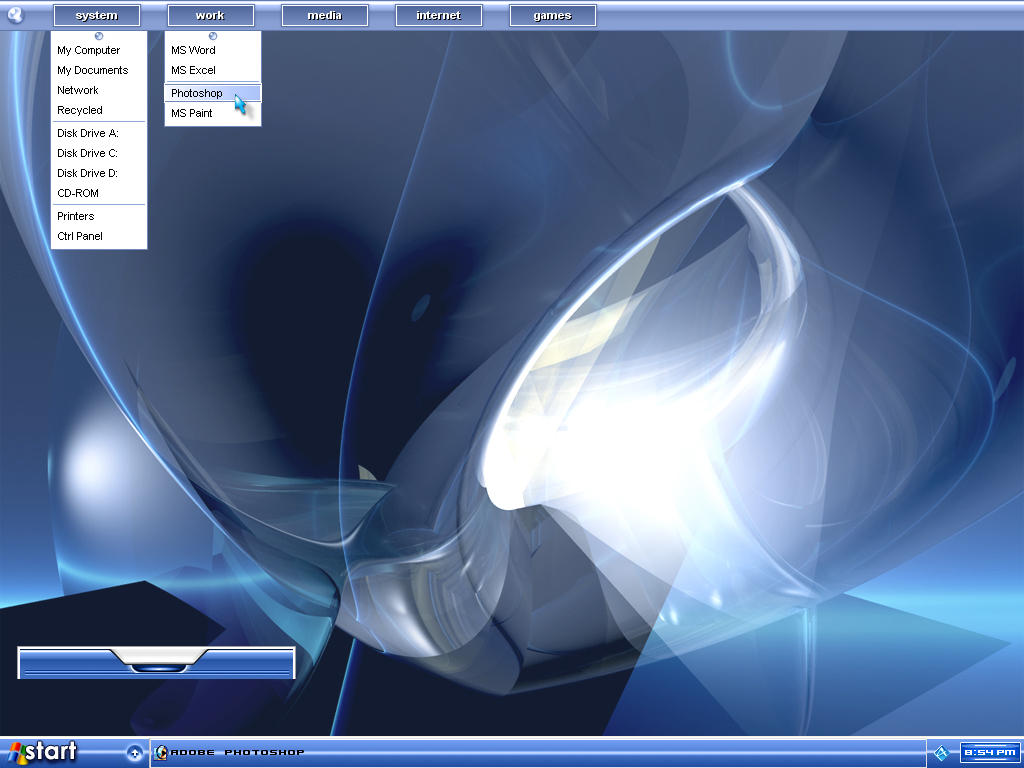1024x768 pixels.
Task: Open Recycled in the system menu
Action: pos(99,110)
